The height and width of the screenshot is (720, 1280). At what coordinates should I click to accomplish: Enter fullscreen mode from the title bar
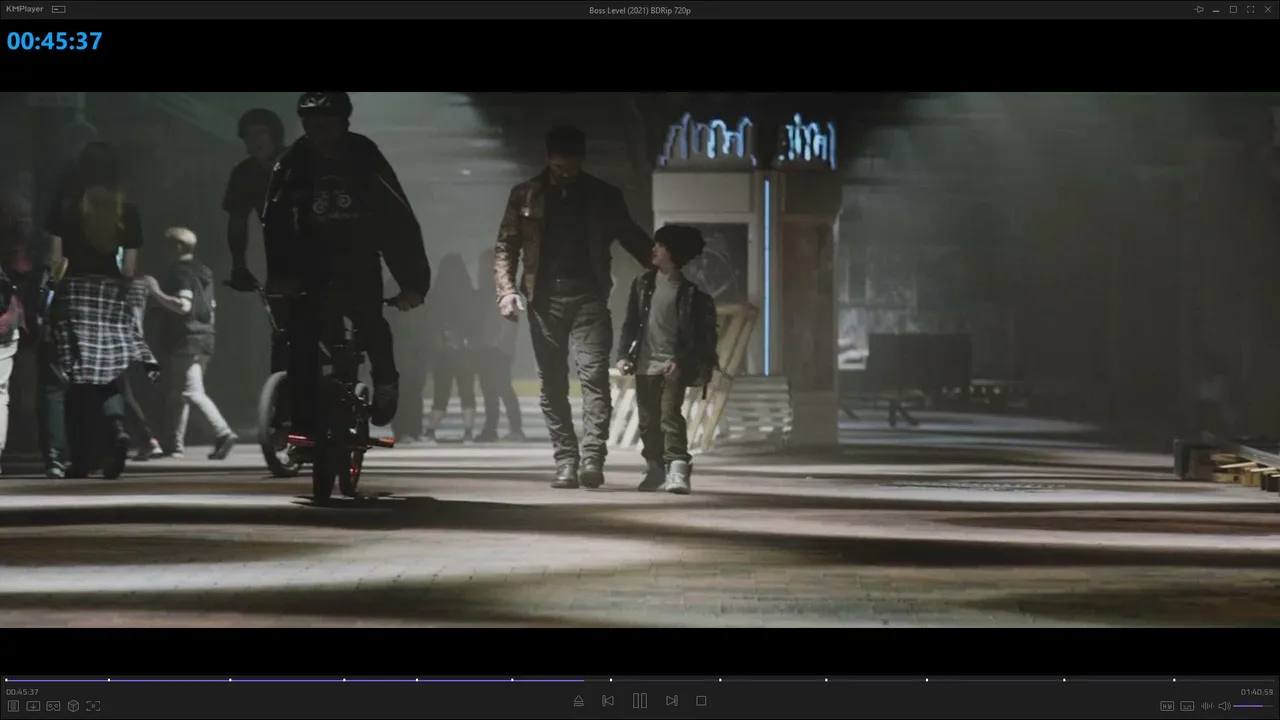[1250, 9]
